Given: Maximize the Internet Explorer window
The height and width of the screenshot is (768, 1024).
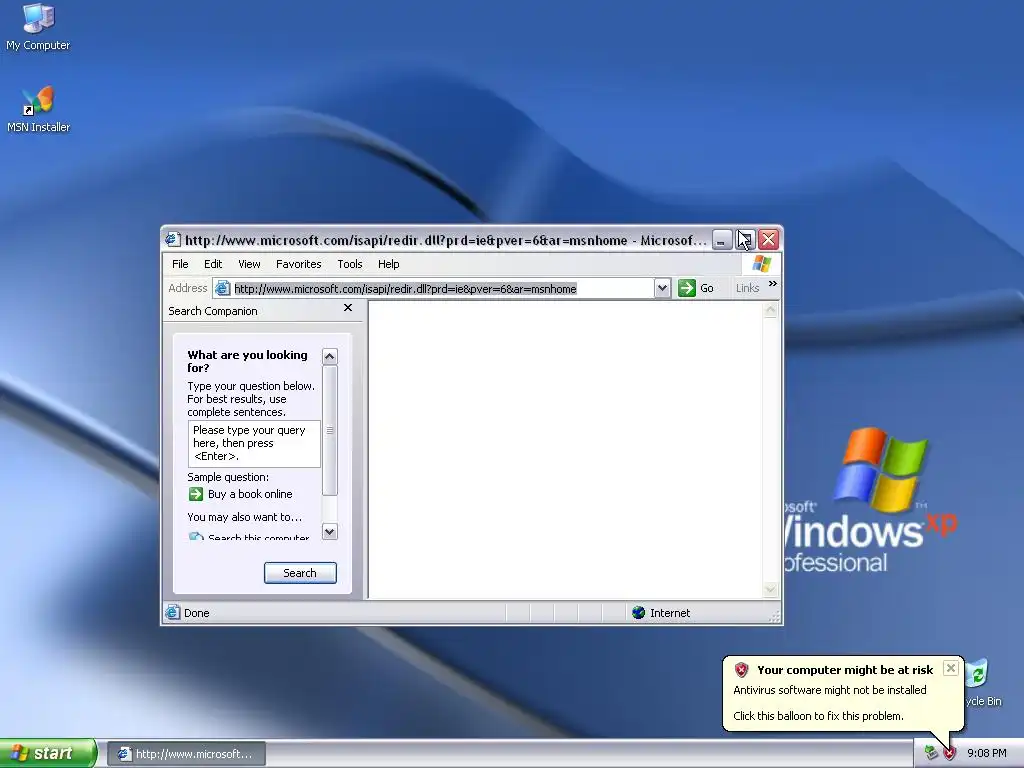Looking at the screenshot, I should coord(745,240).
